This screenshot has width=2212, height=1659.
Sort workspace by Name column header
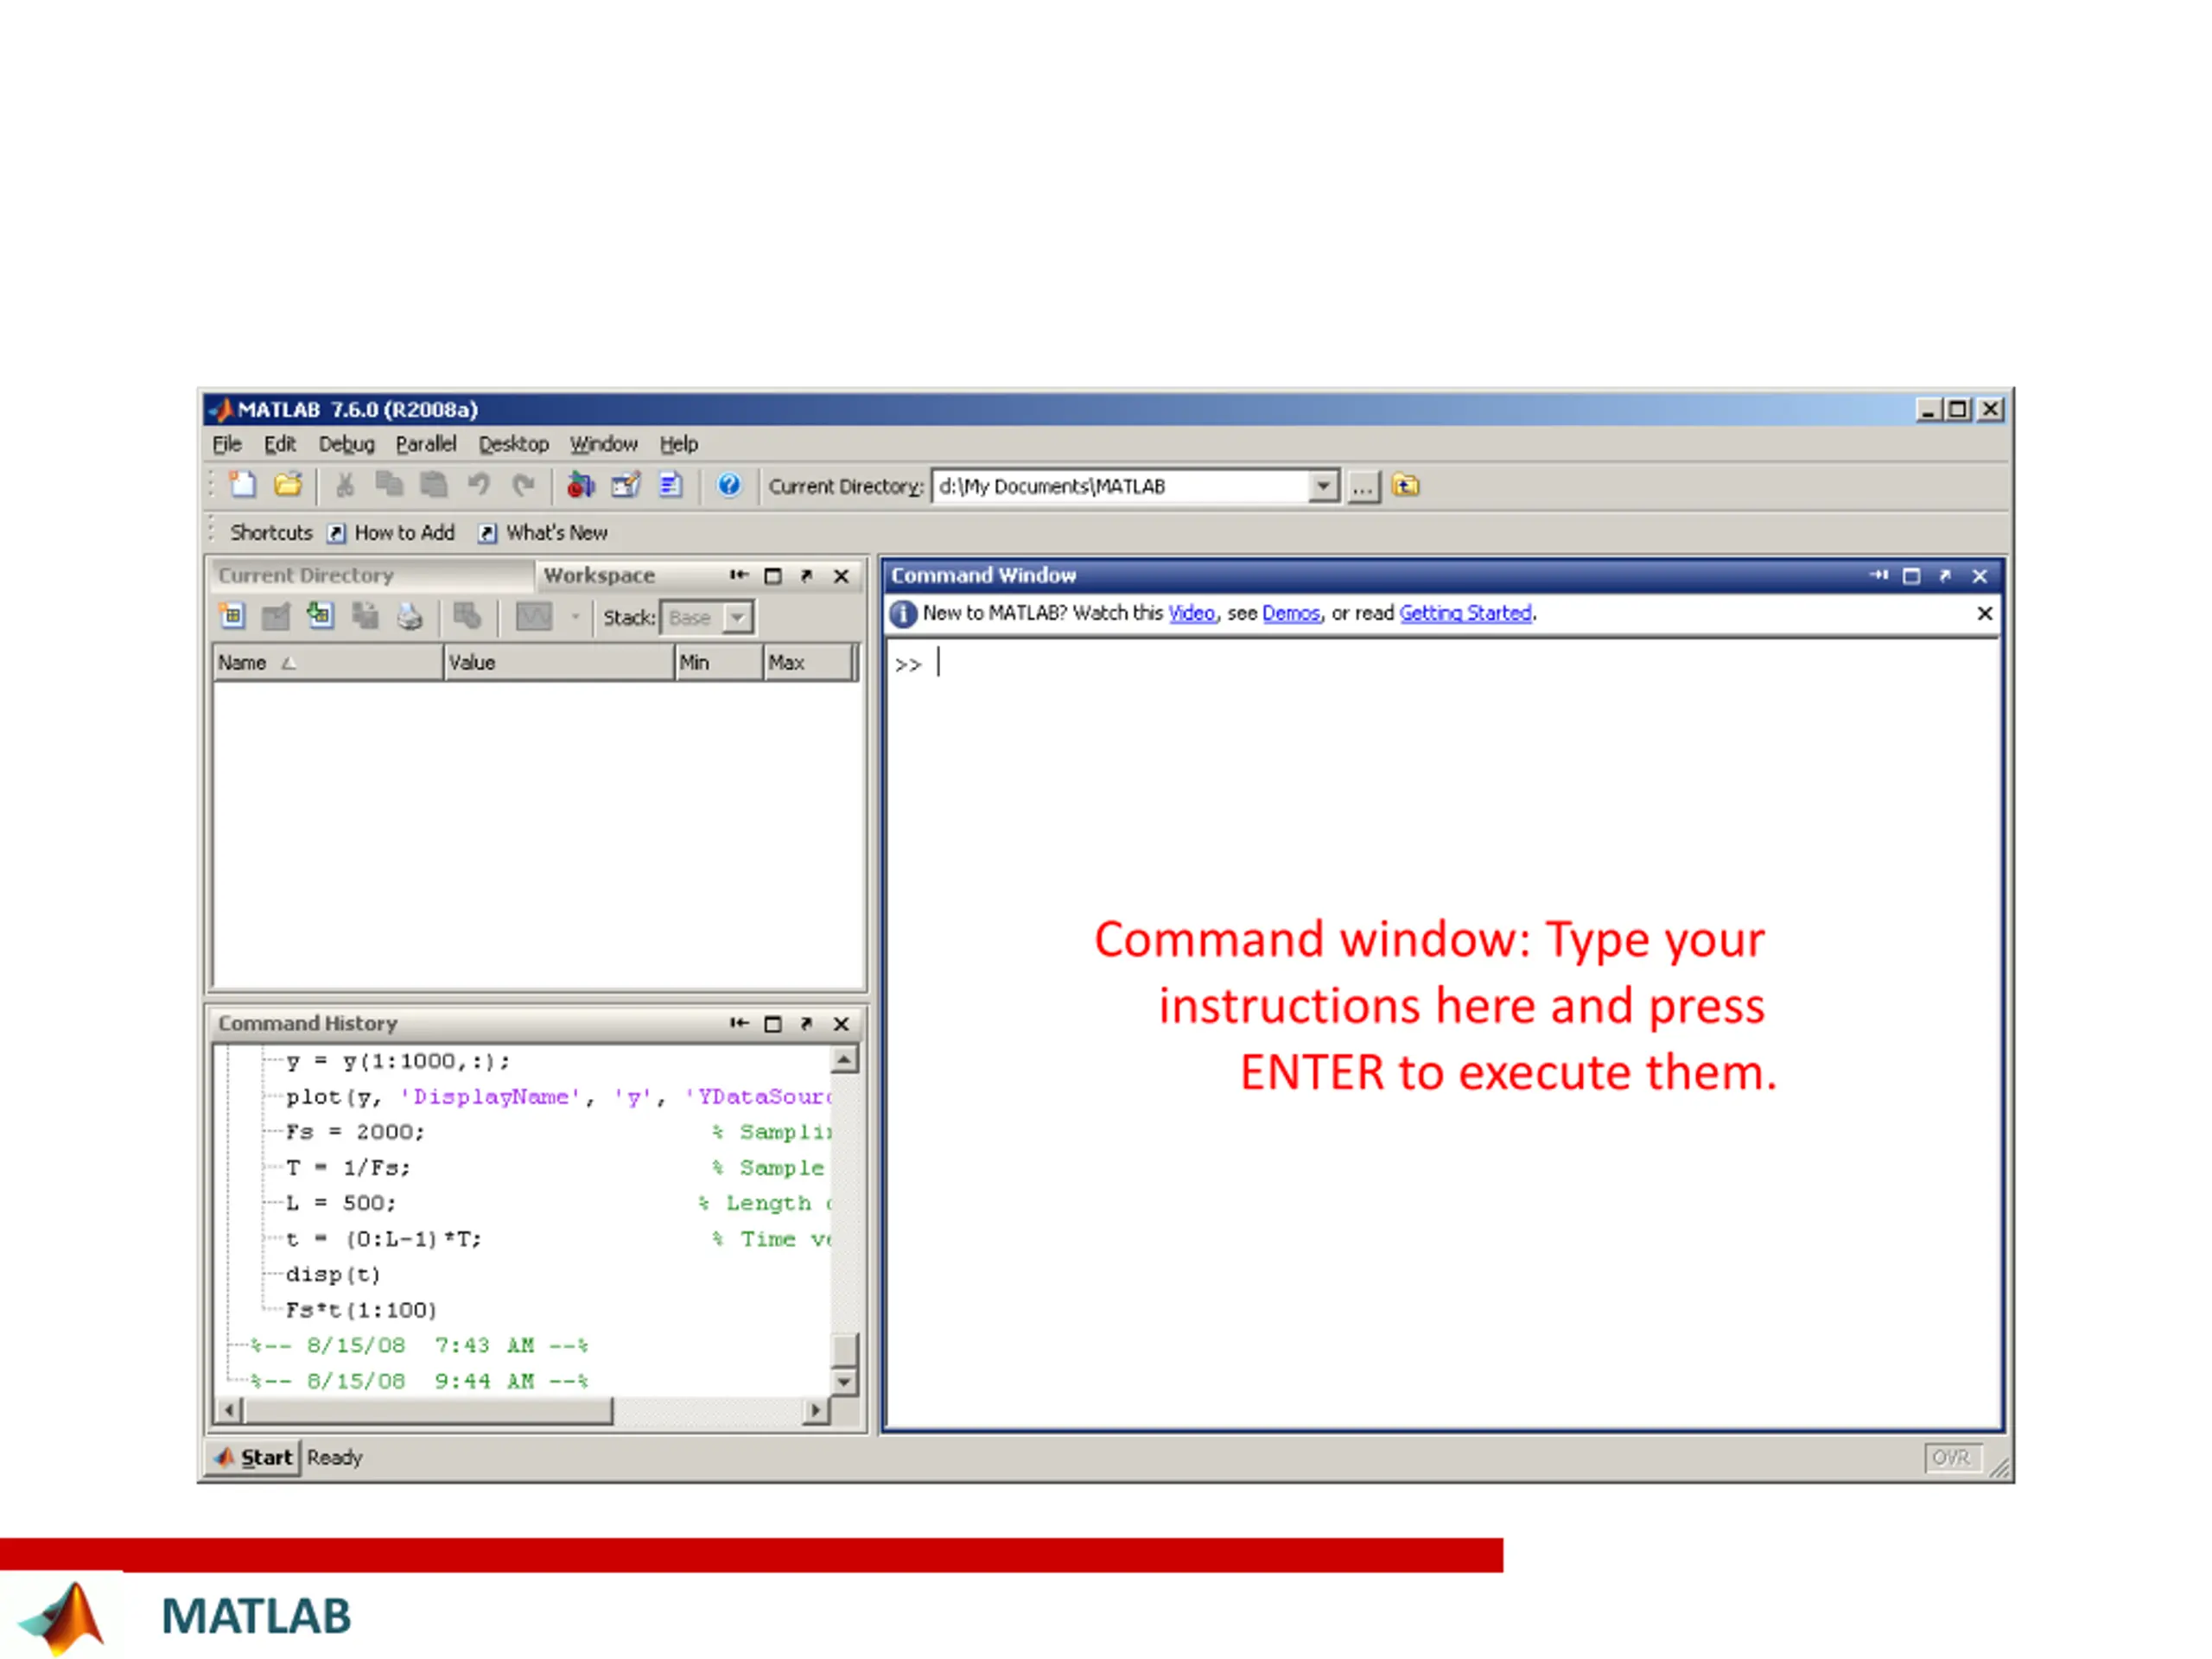pos(328,663)
